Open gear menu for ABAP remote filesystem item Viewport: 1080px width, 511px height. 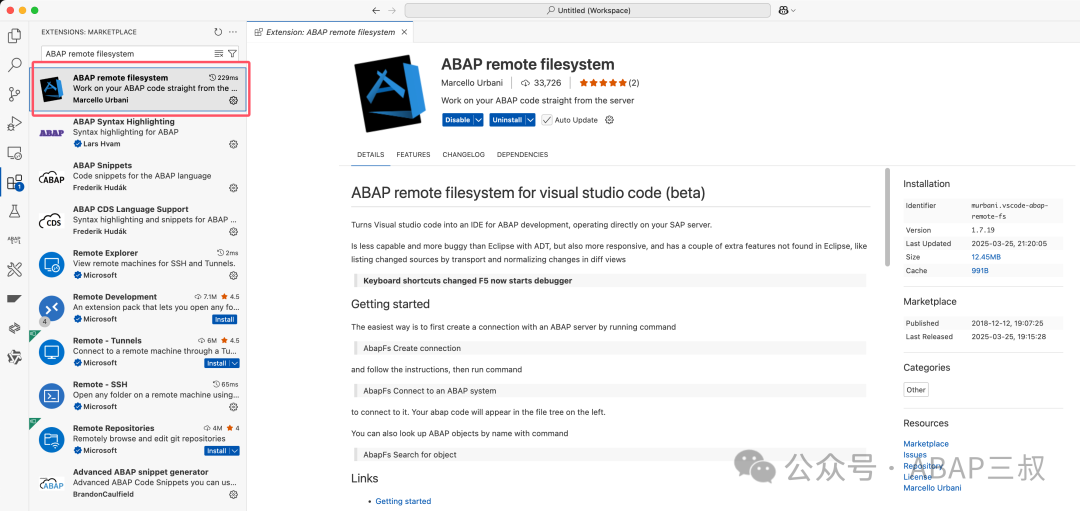coord(233,101)
